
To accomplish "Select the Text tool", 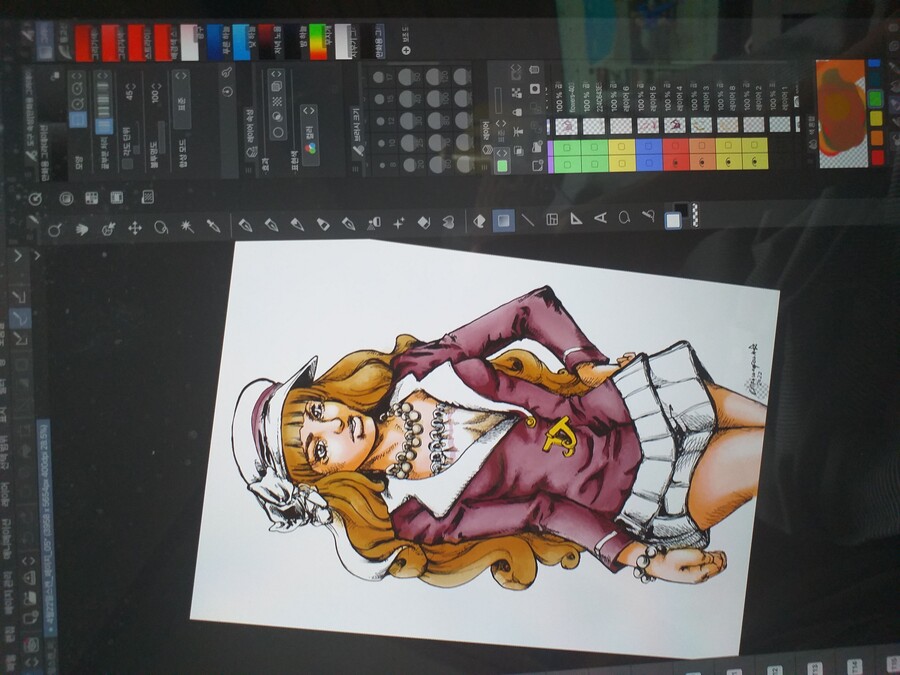I will [600, 218].
